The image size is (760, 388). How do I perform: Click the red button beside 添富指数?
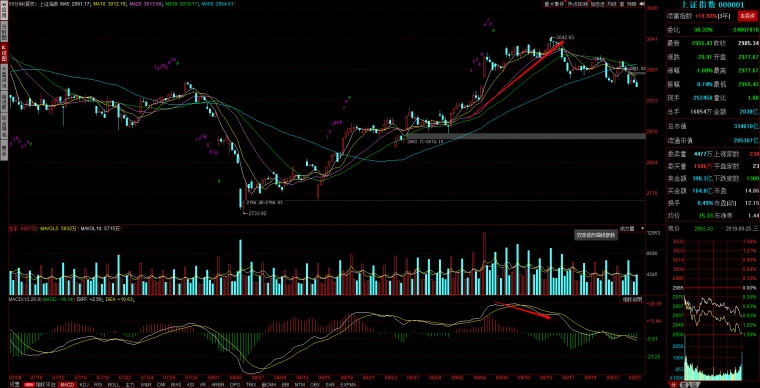746,16
